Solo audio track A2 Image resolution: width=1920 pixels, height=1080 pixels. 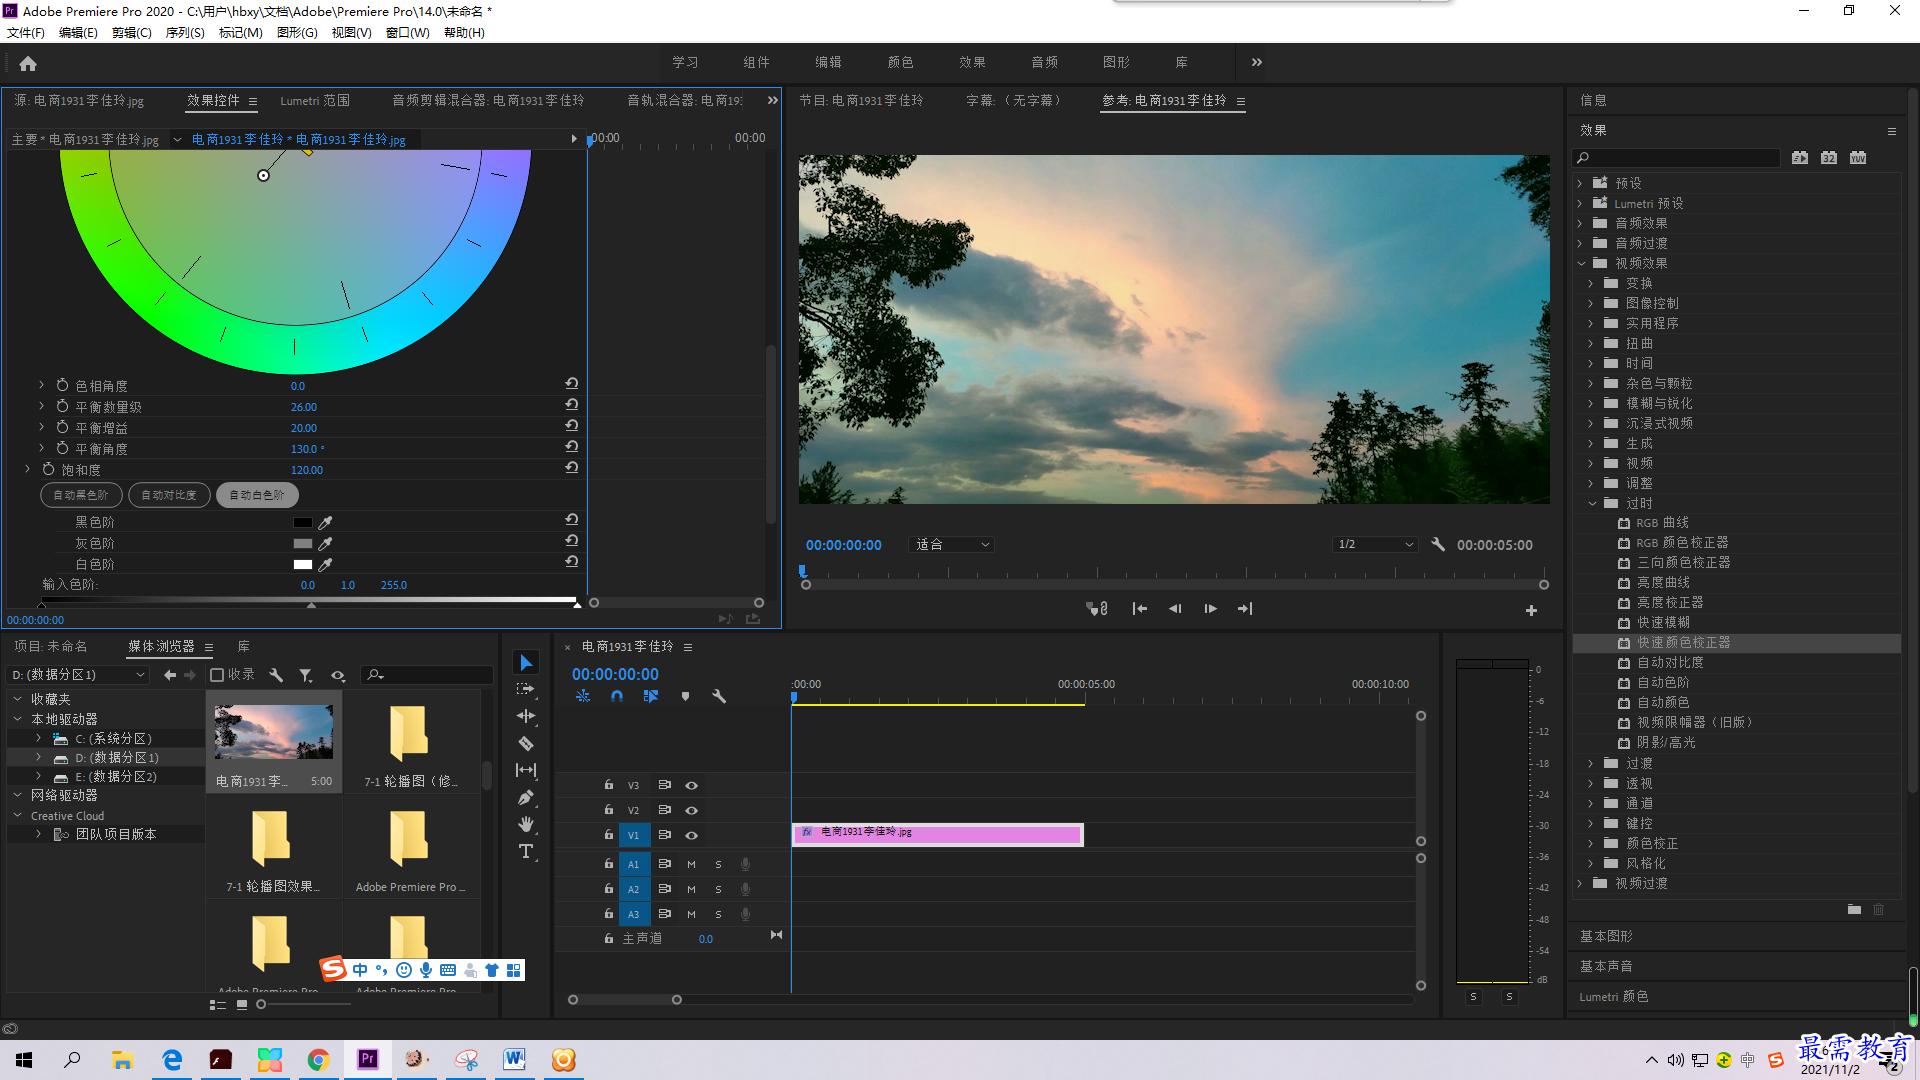(x=718, y=889)
